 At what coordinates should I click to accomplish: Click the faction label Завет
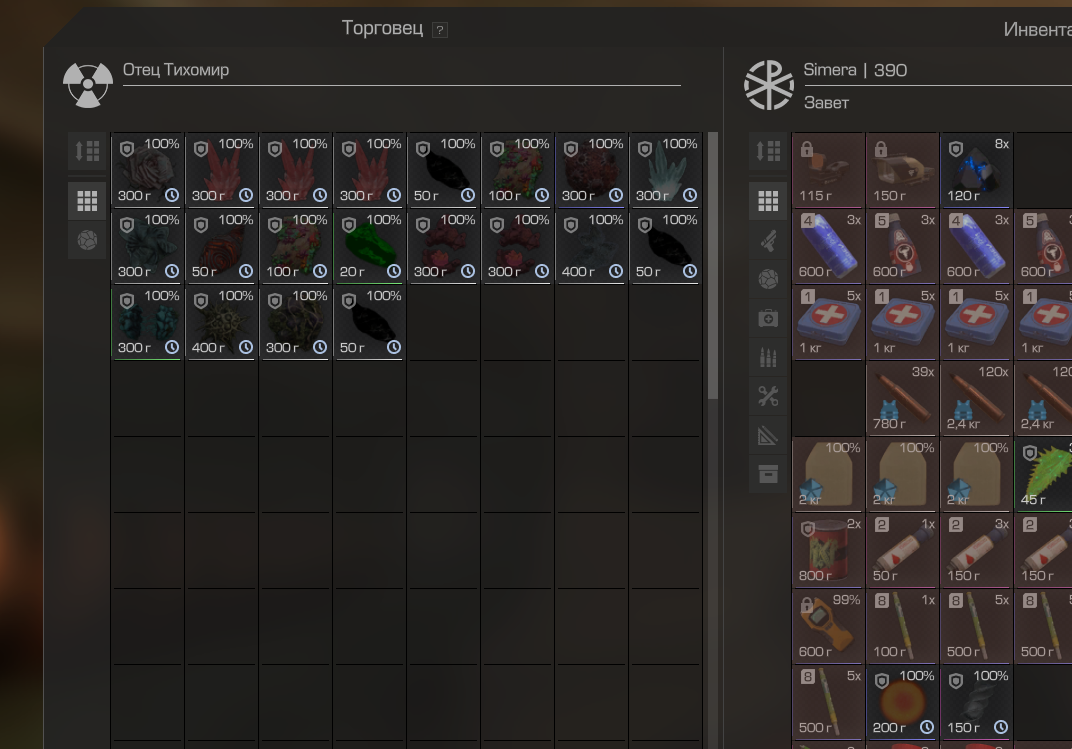pyautogui.click(x=827, y=103)
